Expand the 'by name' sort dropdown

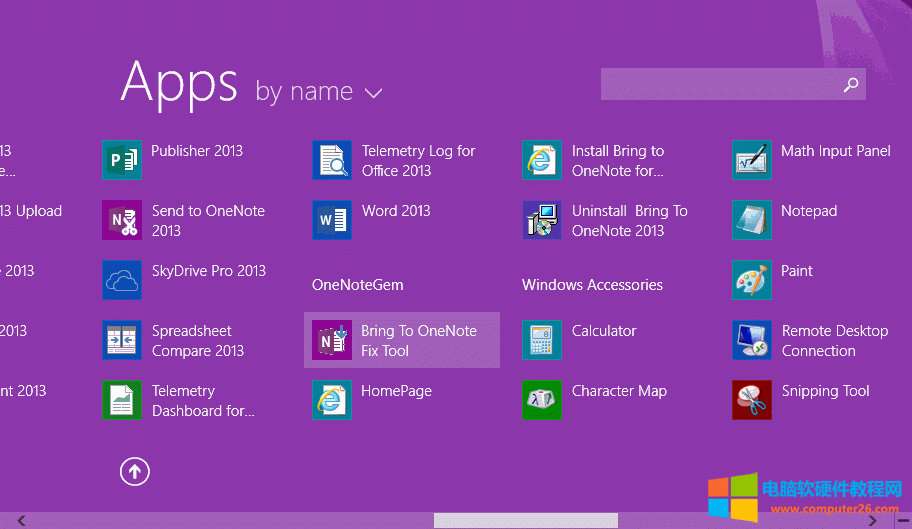point(373,93)
